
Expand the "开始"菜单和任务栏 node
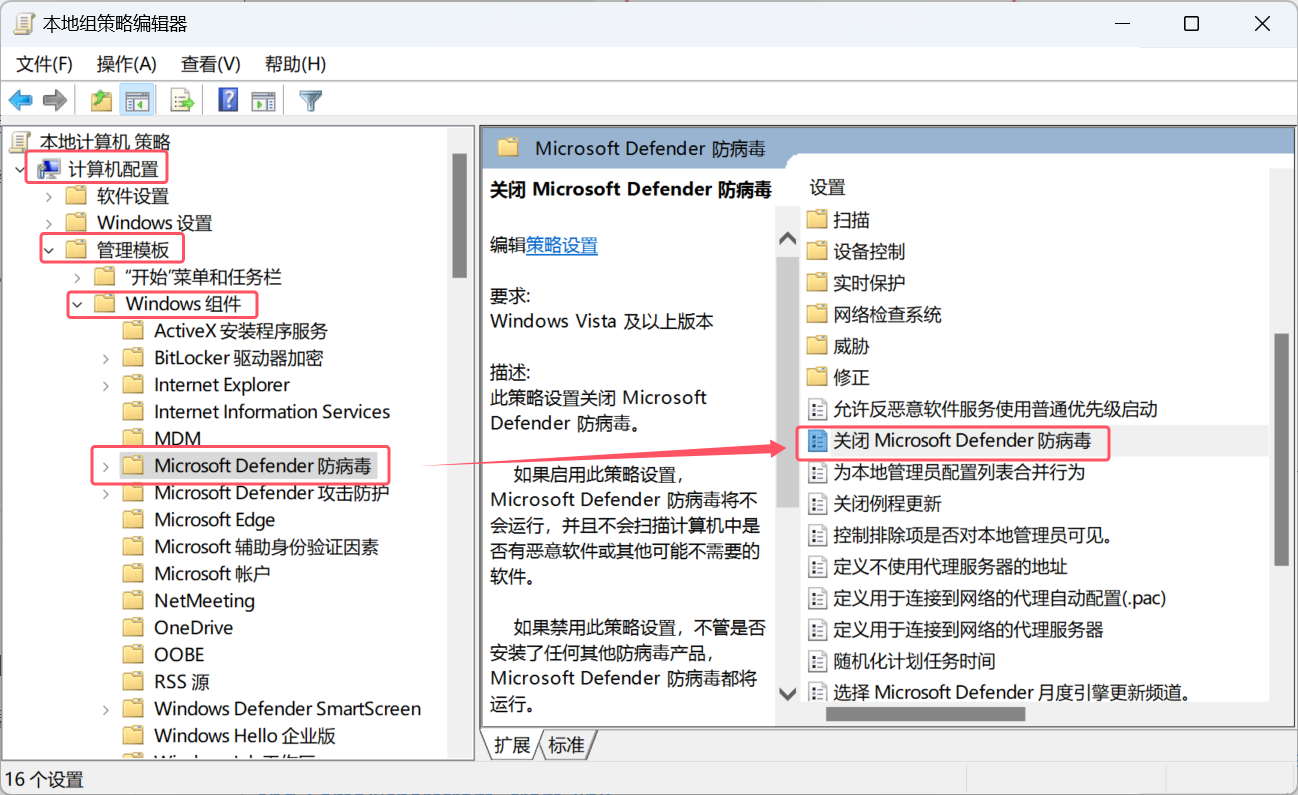coord(77,277)
